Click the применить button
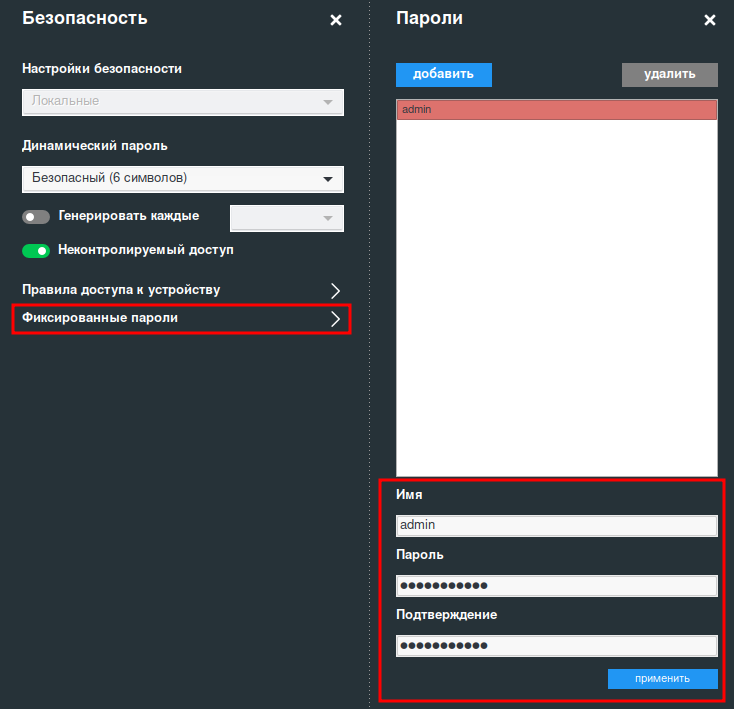Viewport: 734px width, 709px height. (662, 678)
